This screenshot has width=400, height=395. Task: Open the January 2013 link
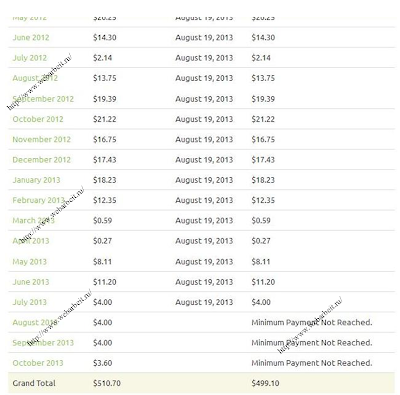[36, 180]
